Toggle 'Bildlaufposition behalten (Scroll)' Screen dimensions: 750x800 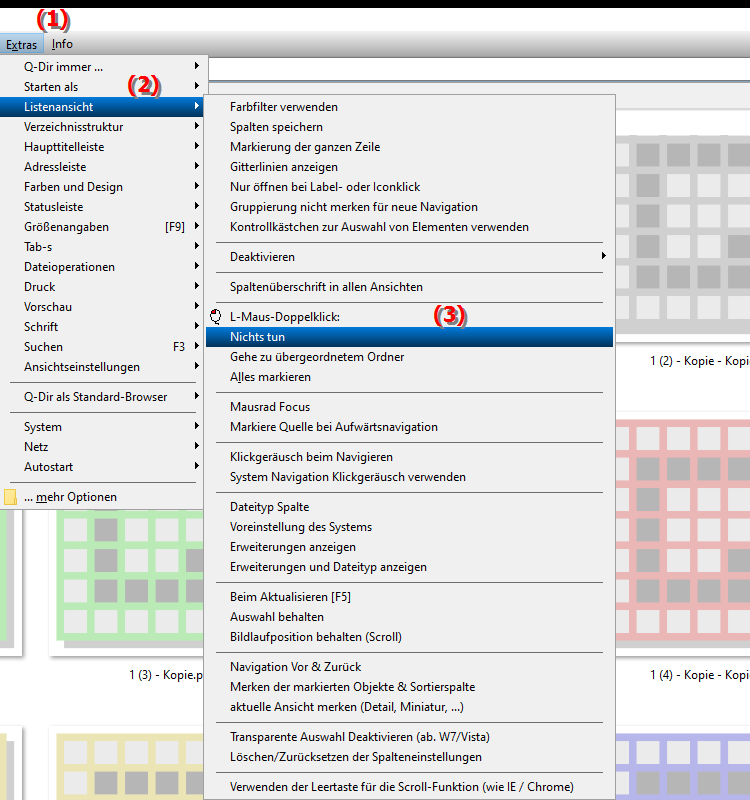point(409,637)
